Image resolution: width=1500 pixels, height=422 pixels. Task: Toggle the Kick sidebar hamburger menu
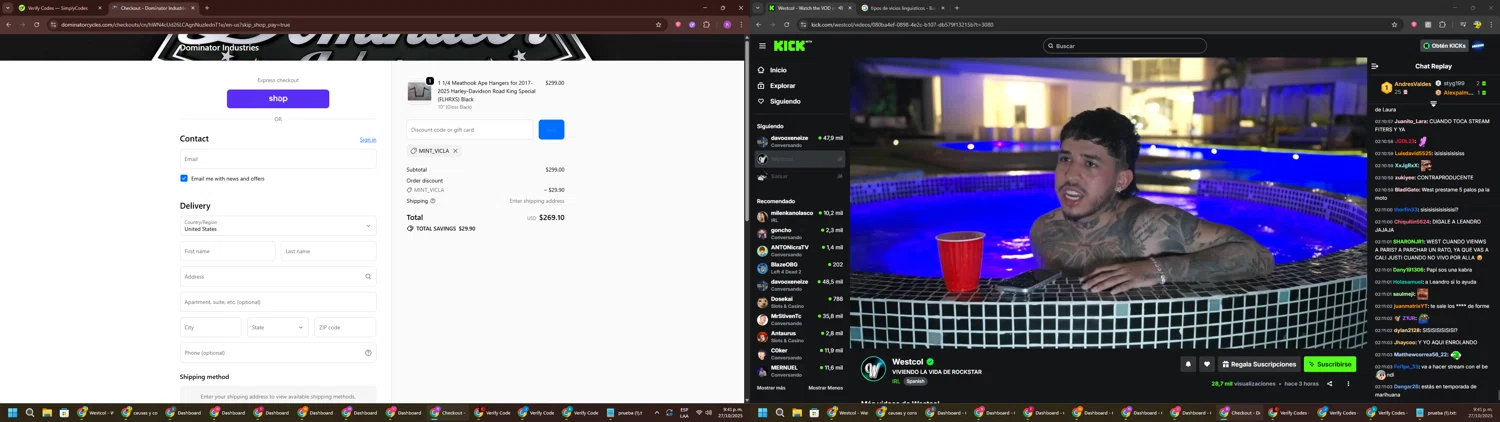point(762,46)
